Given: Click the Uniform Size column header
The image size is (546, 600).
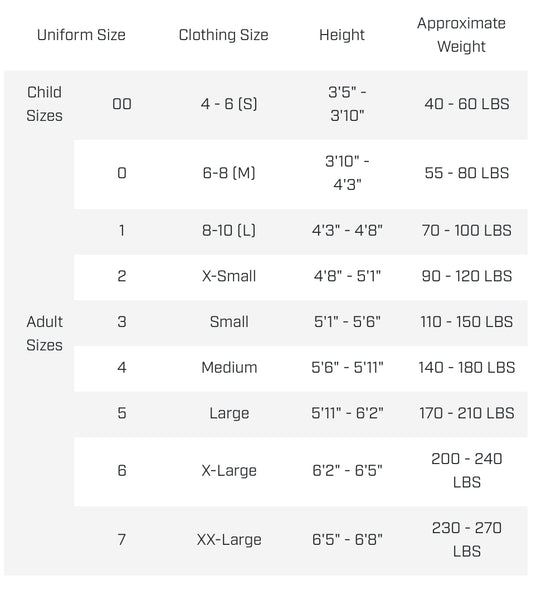Looking at the screenshot, I should tap(81, 35).
